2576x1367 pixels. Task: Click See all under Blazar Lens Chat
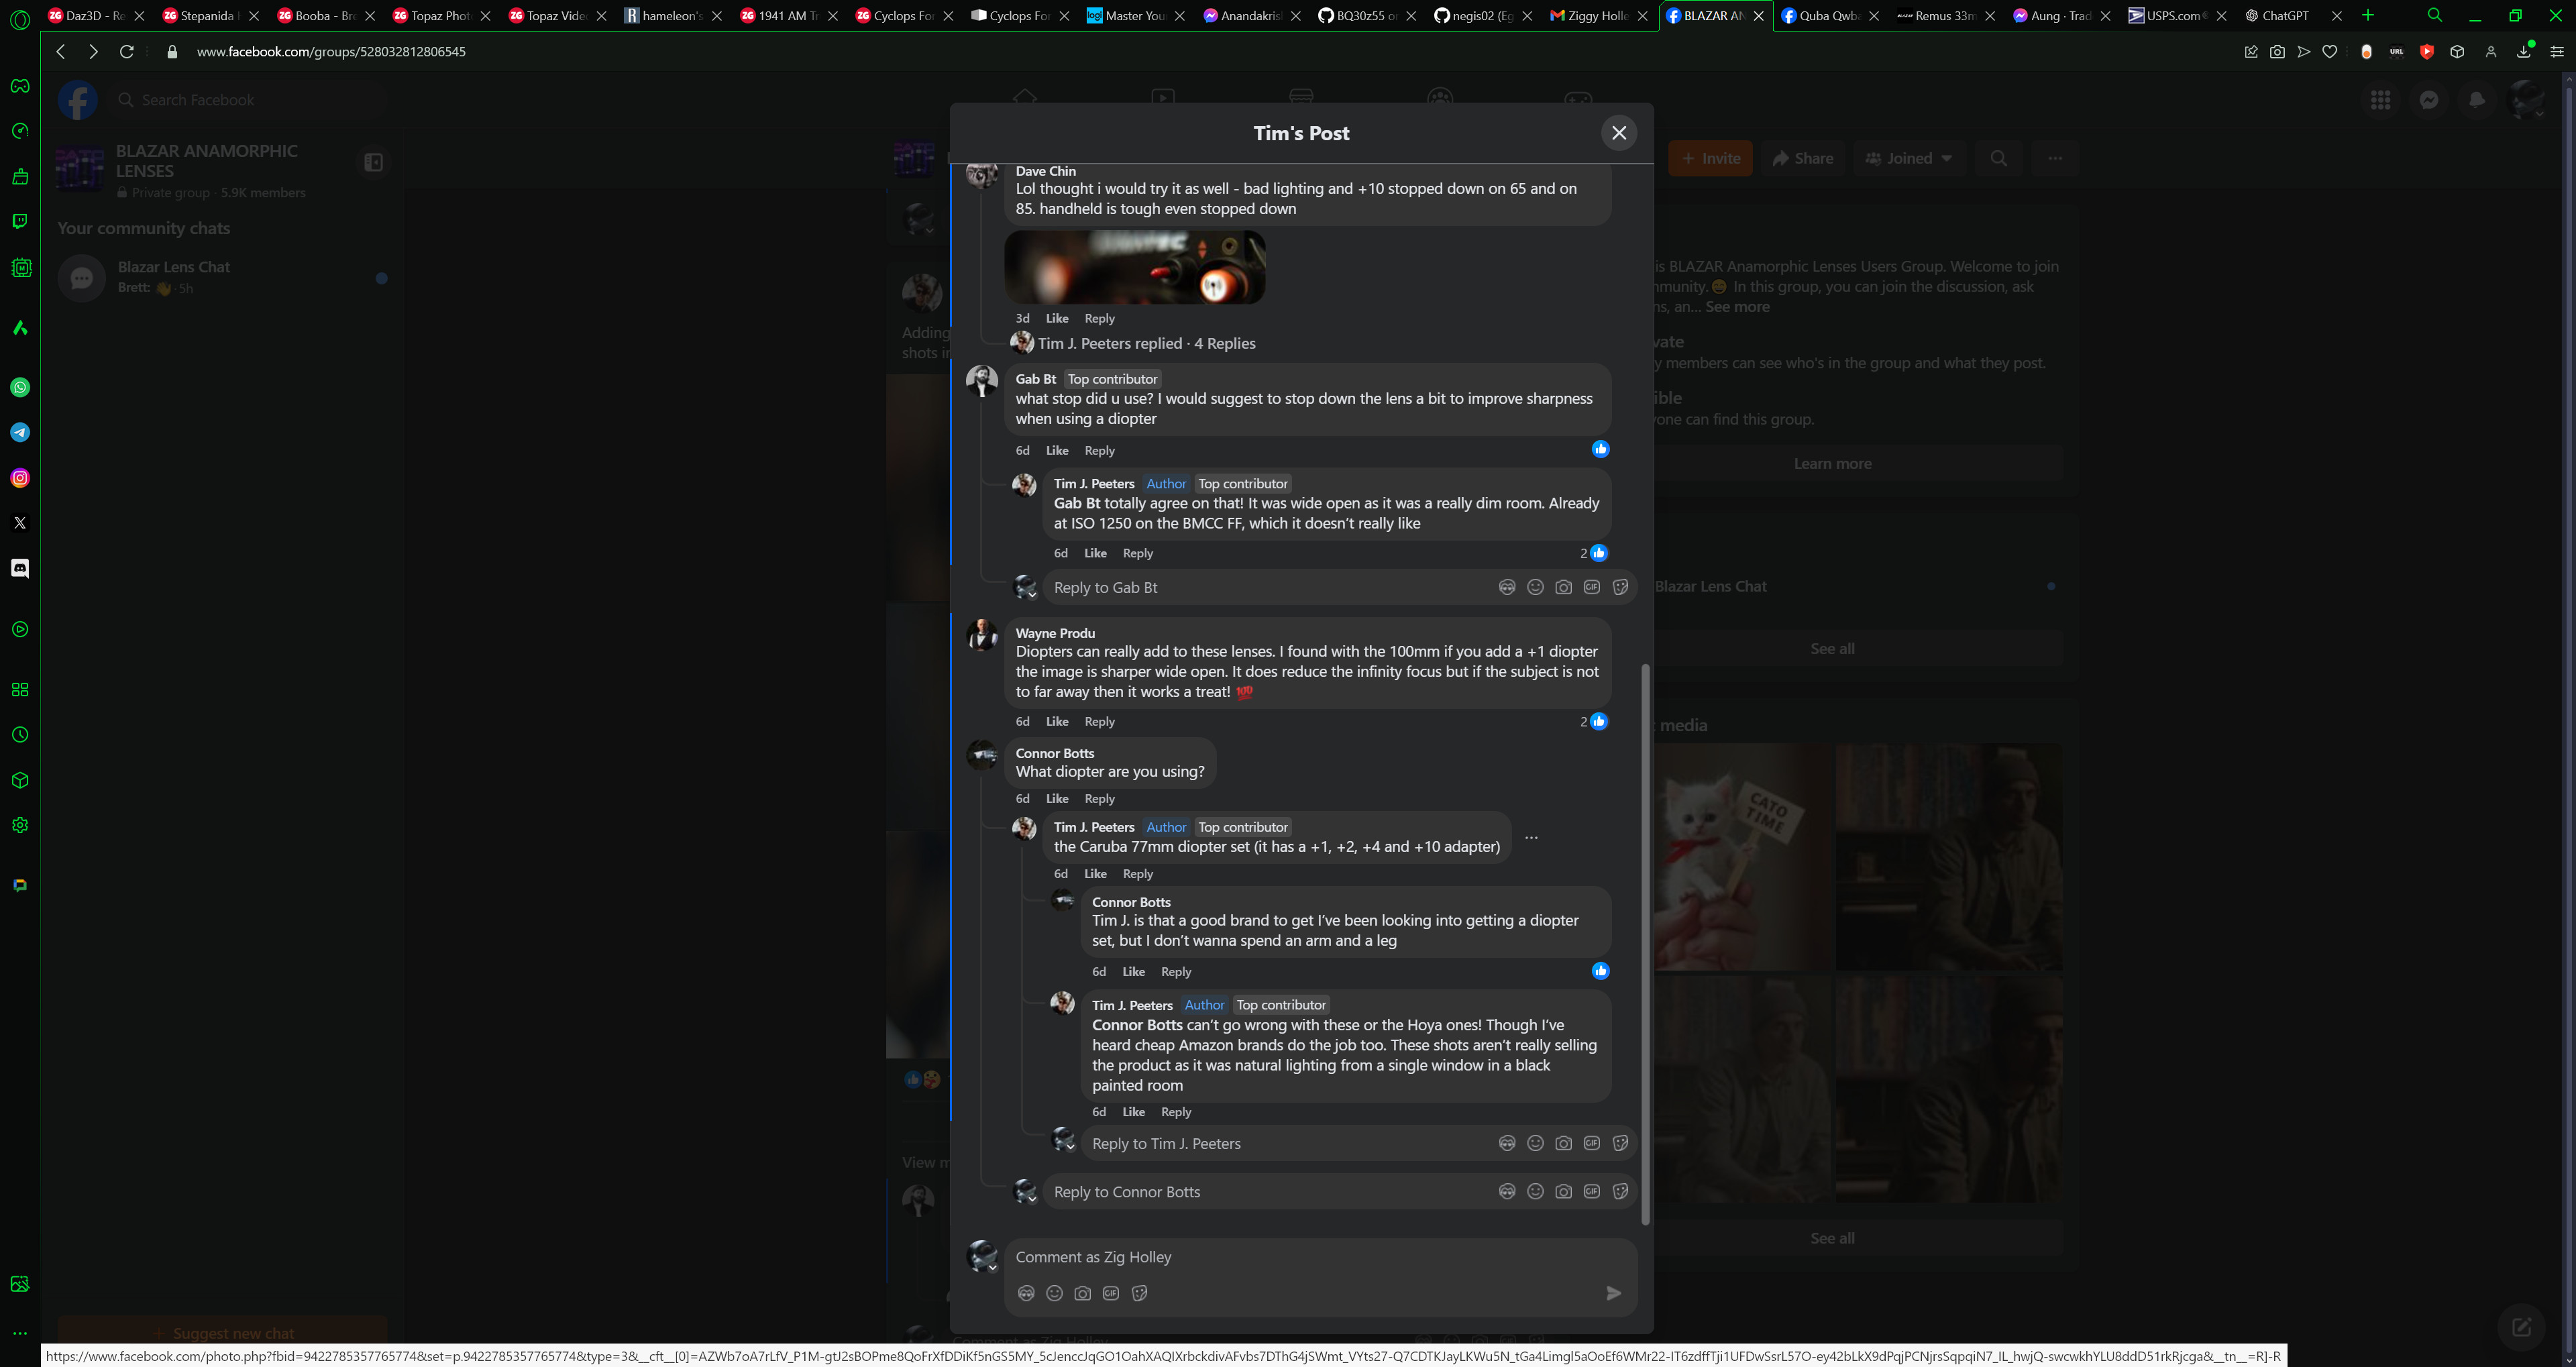click(1832, 648)
